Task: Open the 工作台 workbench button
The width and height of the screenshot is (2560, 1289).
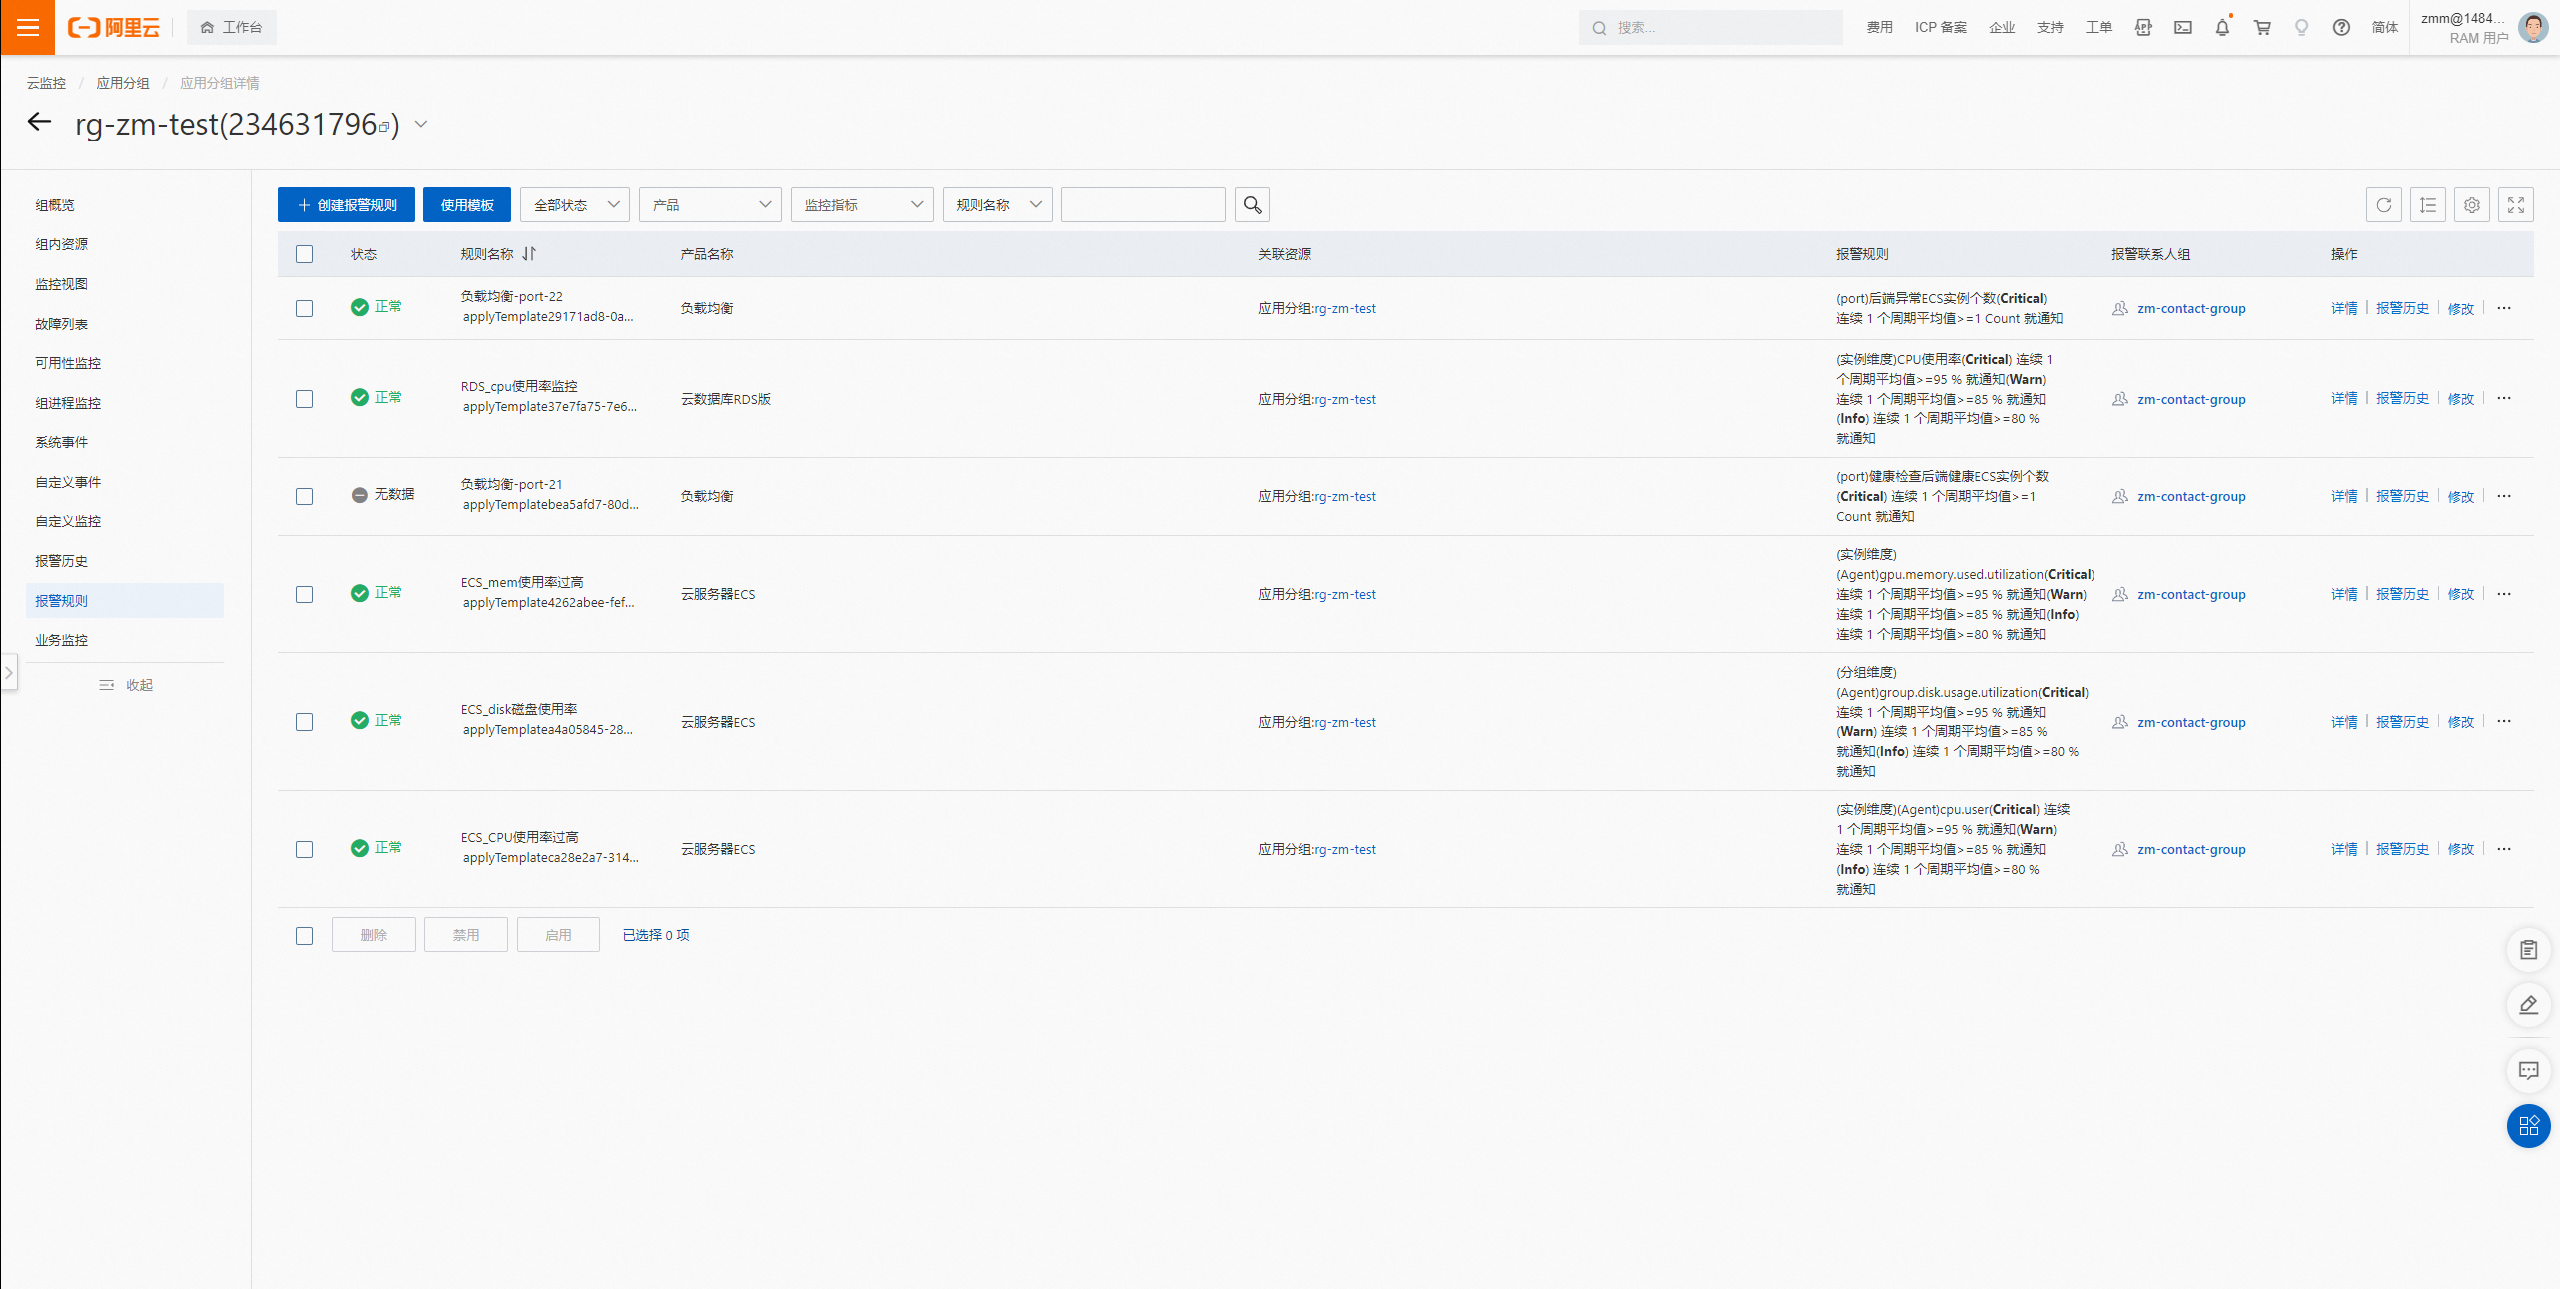Action: 232,28
